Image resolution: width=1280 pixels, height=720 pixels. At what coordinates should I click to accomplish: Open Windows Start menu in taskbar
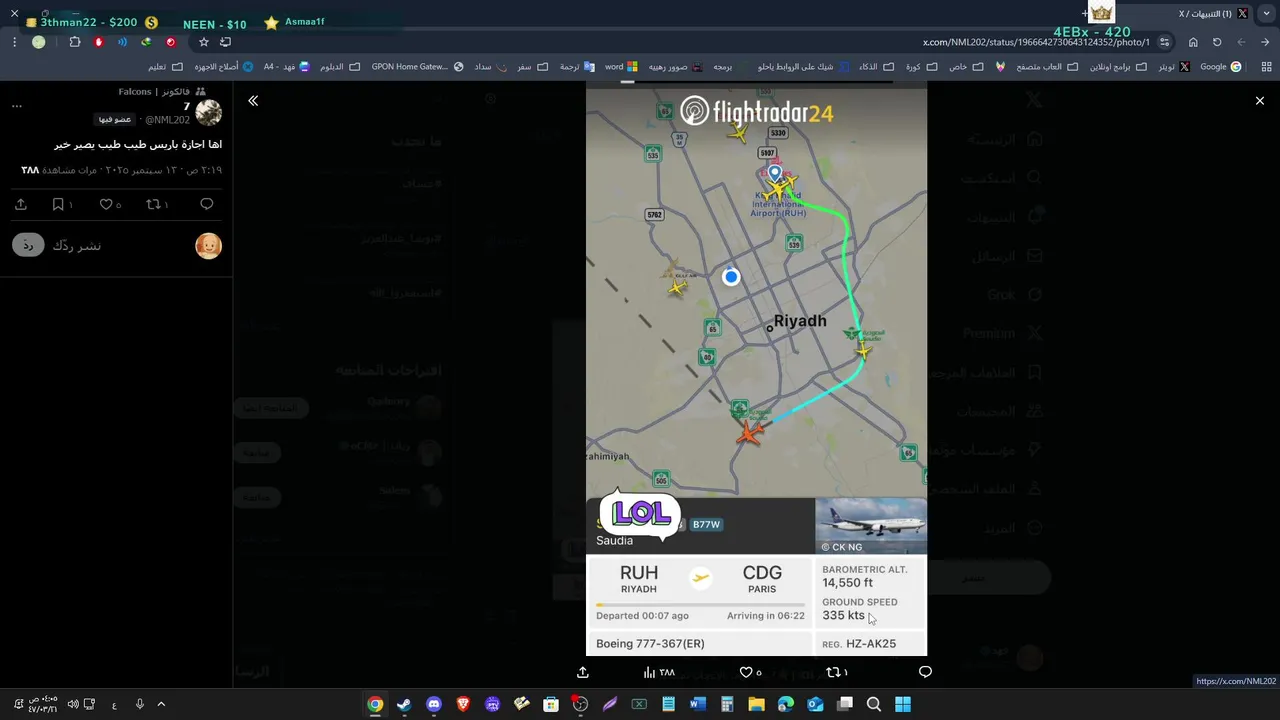(x=903, y=704)
